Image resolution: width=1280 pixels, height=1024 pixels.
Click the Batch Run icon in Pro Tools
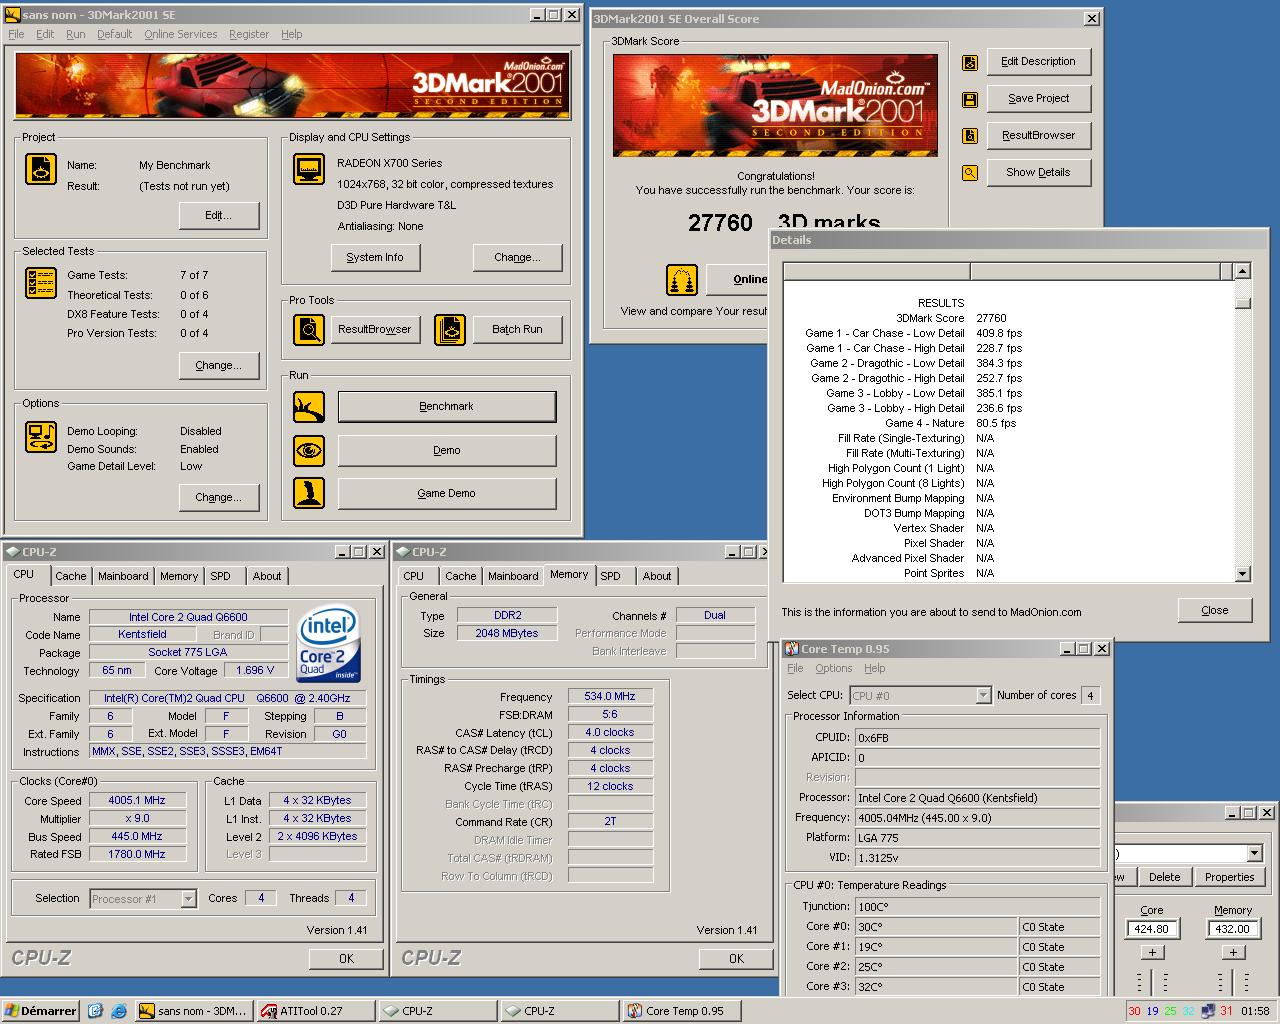click(x=450, y=329)
